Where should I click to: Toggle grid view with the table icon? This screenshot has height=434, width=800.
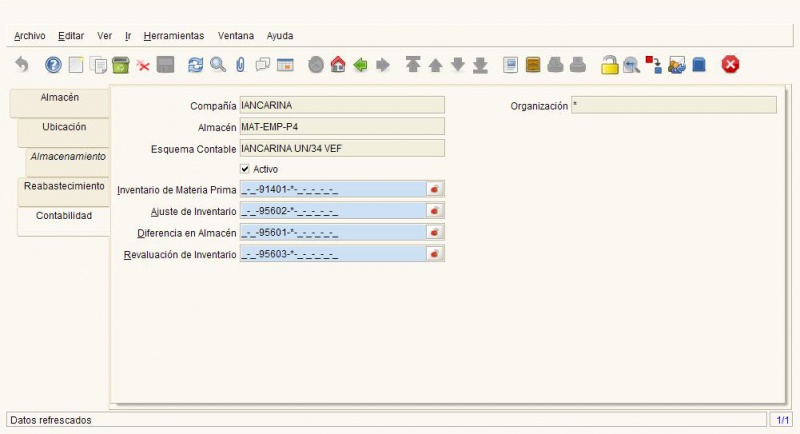[285, 65]
